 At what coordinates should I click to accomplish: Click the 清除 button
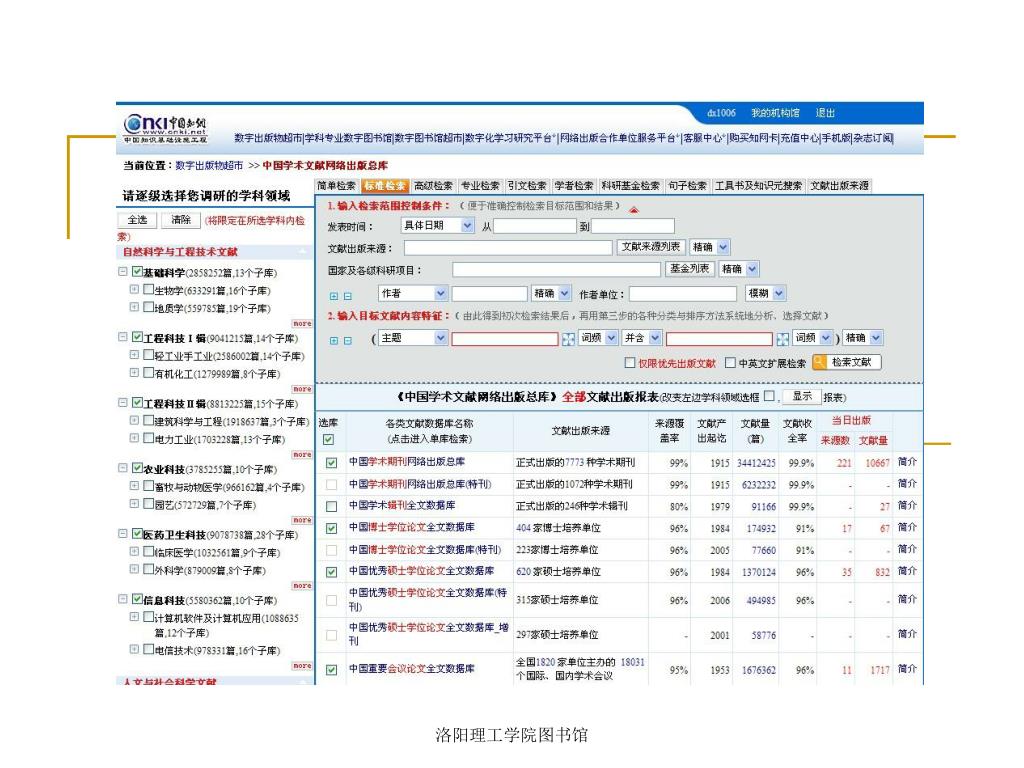[180, 220]
